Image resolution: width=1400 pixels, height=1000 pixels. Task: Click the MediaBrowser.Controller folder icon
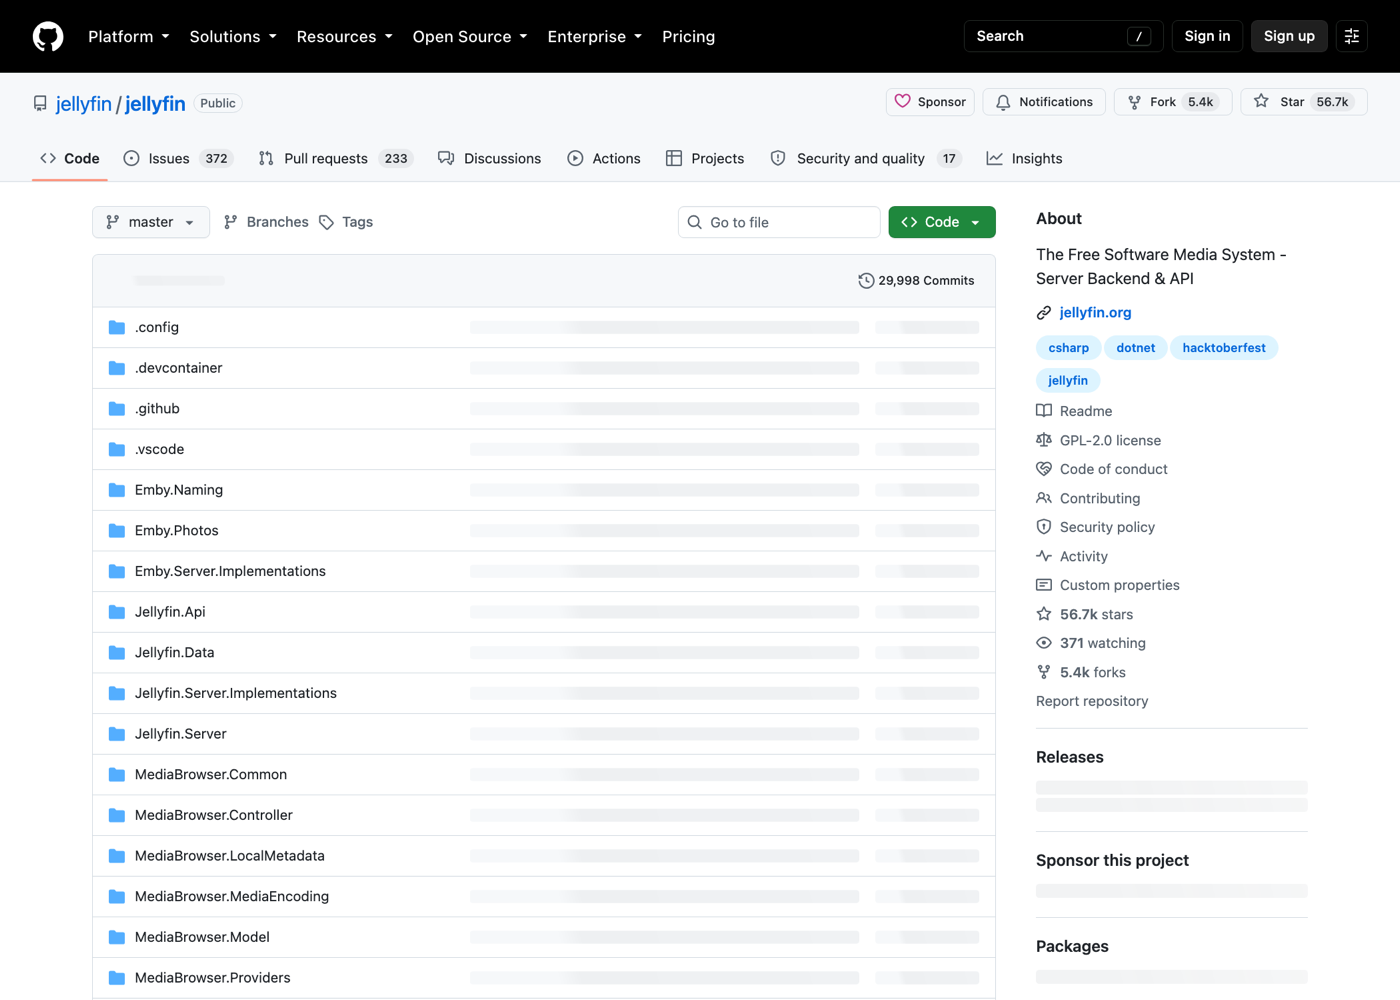(117, 815)
